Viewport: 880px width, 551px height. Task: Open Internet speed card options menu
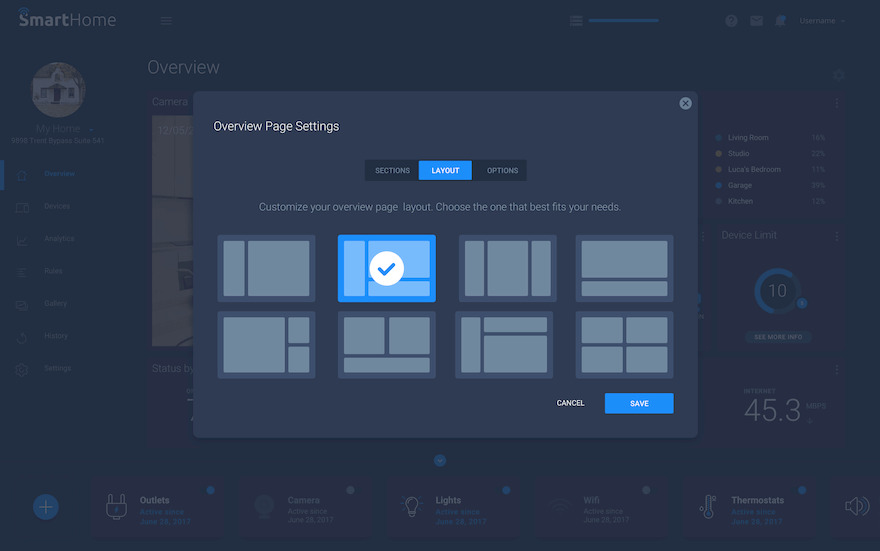837,369
